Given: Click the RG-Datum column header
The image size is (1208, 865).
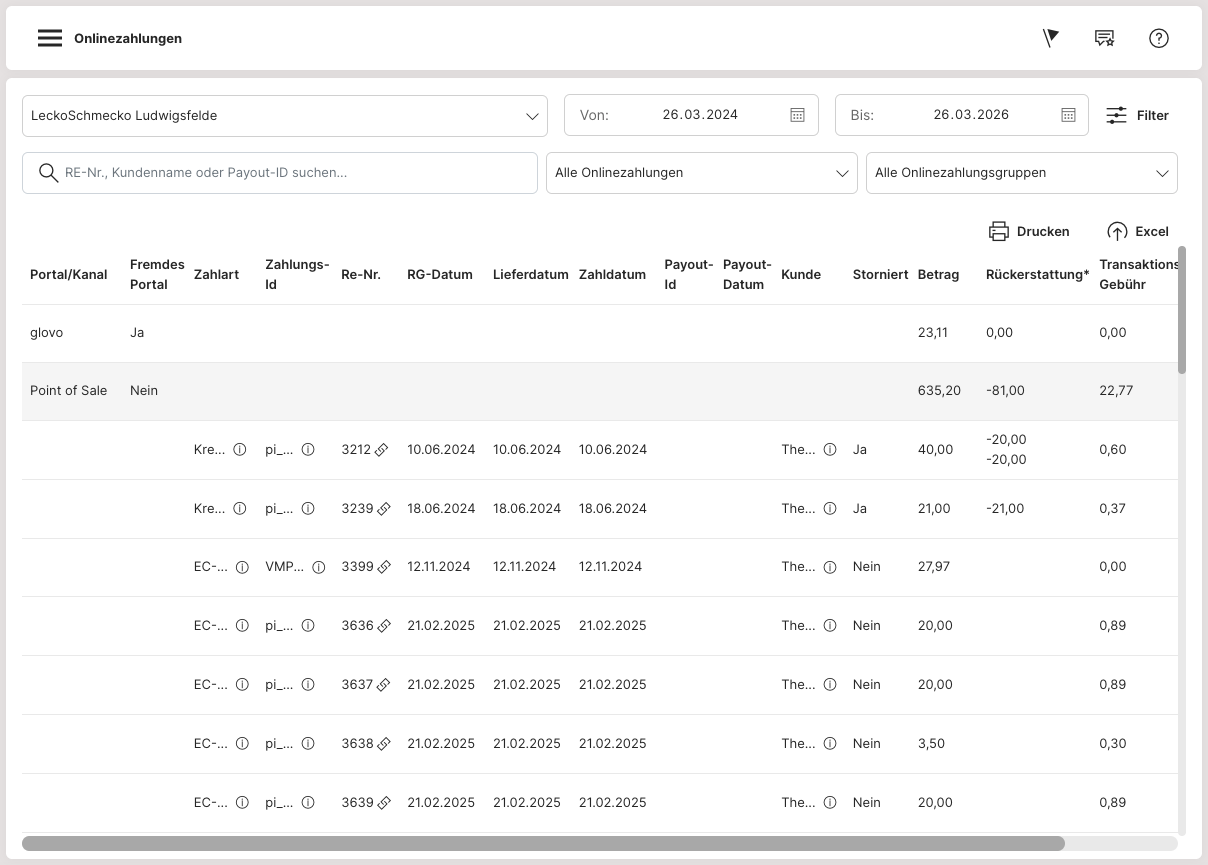Looking at the screenshot, I should coord(439,275).
